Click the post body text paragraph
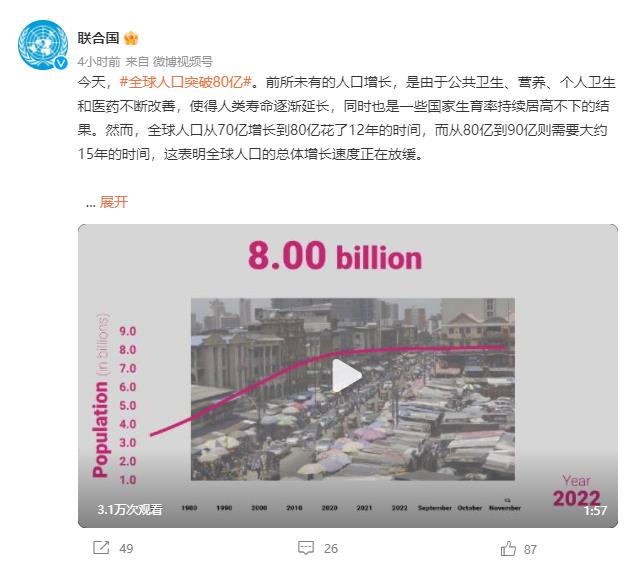This screenshot has height=566, width=635. (346, 118)
